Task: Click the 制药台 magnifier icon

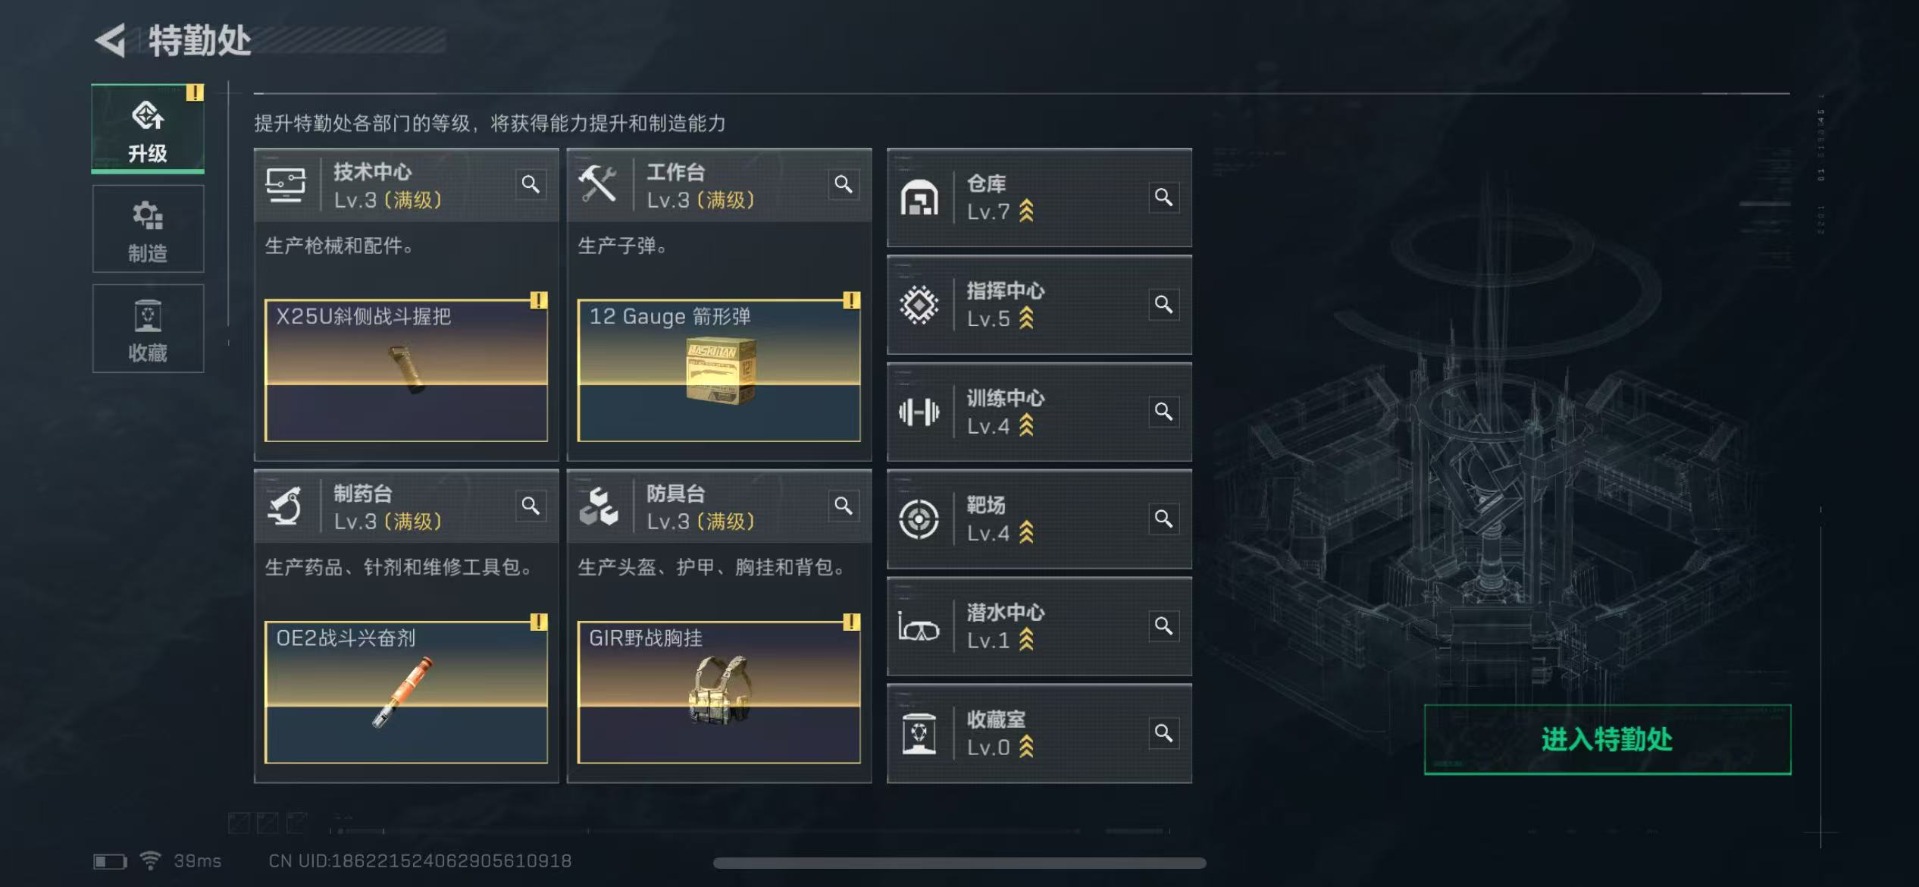Action: (x=531, y=506)
